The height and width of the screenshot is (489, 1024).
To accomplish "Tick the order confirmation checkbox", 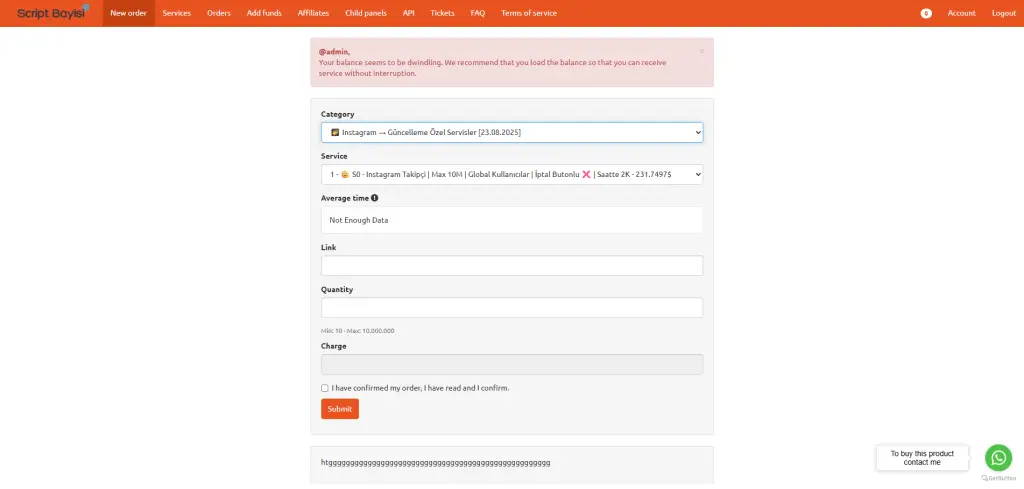I will tap(325, 388).
